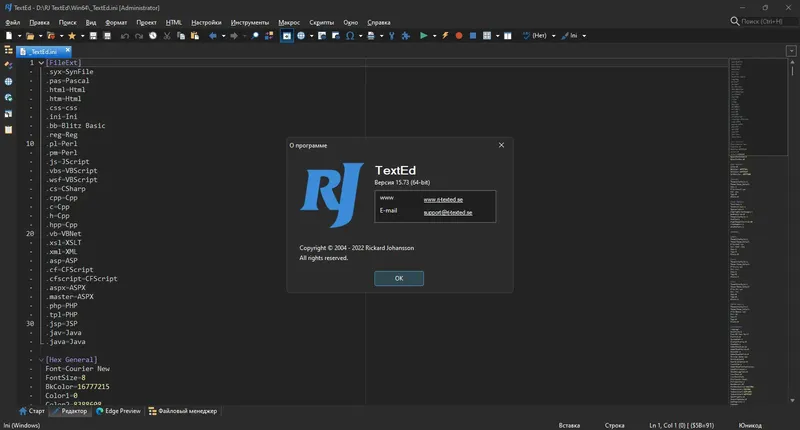Click the tree list icon in left sidebar
The image size is (800, 430).
(8, 50)
